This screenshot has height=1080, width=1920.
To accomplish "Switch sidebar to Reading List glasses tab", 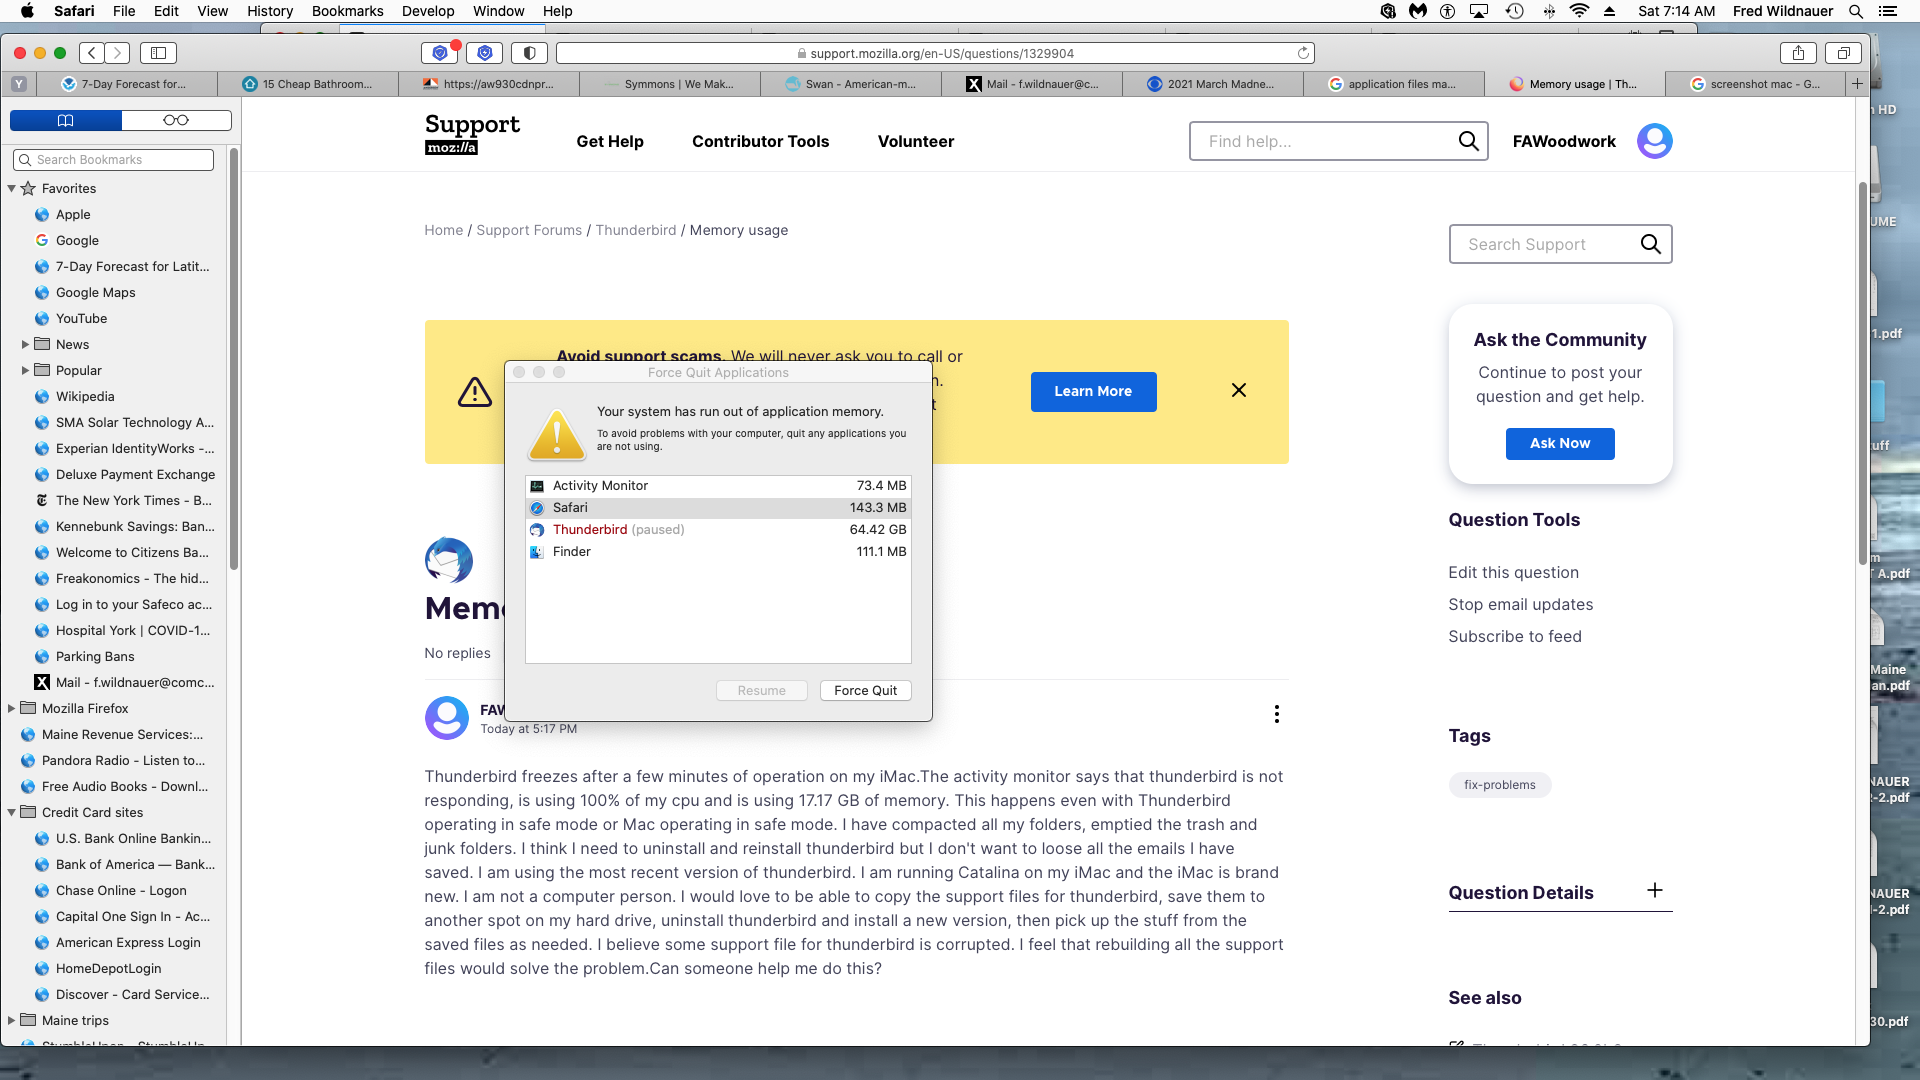I will (176, 120).
